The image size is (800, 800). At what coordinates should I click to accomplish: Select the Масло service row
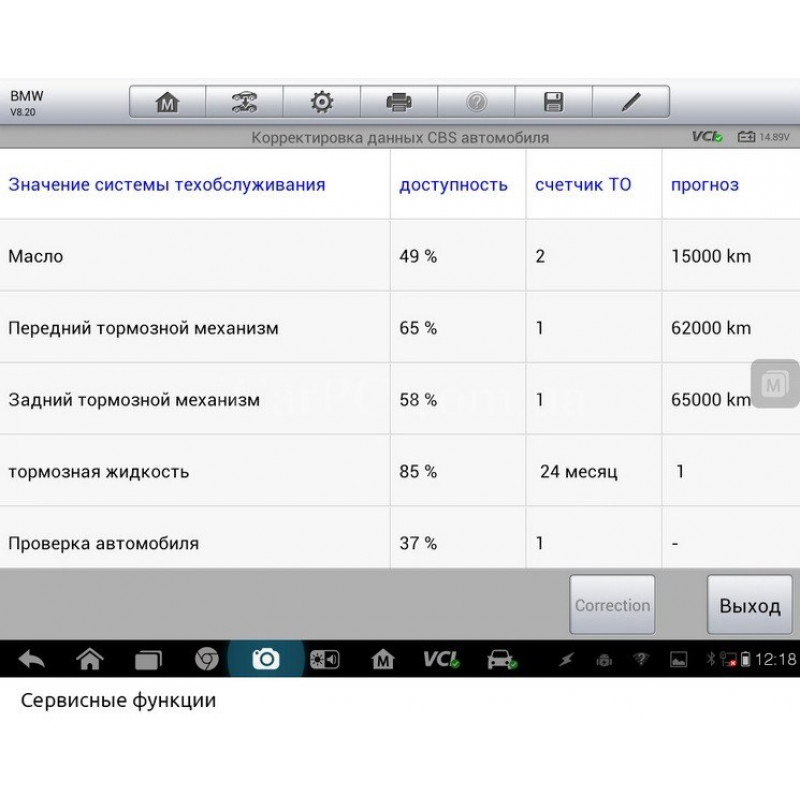[x=195, y=256]
